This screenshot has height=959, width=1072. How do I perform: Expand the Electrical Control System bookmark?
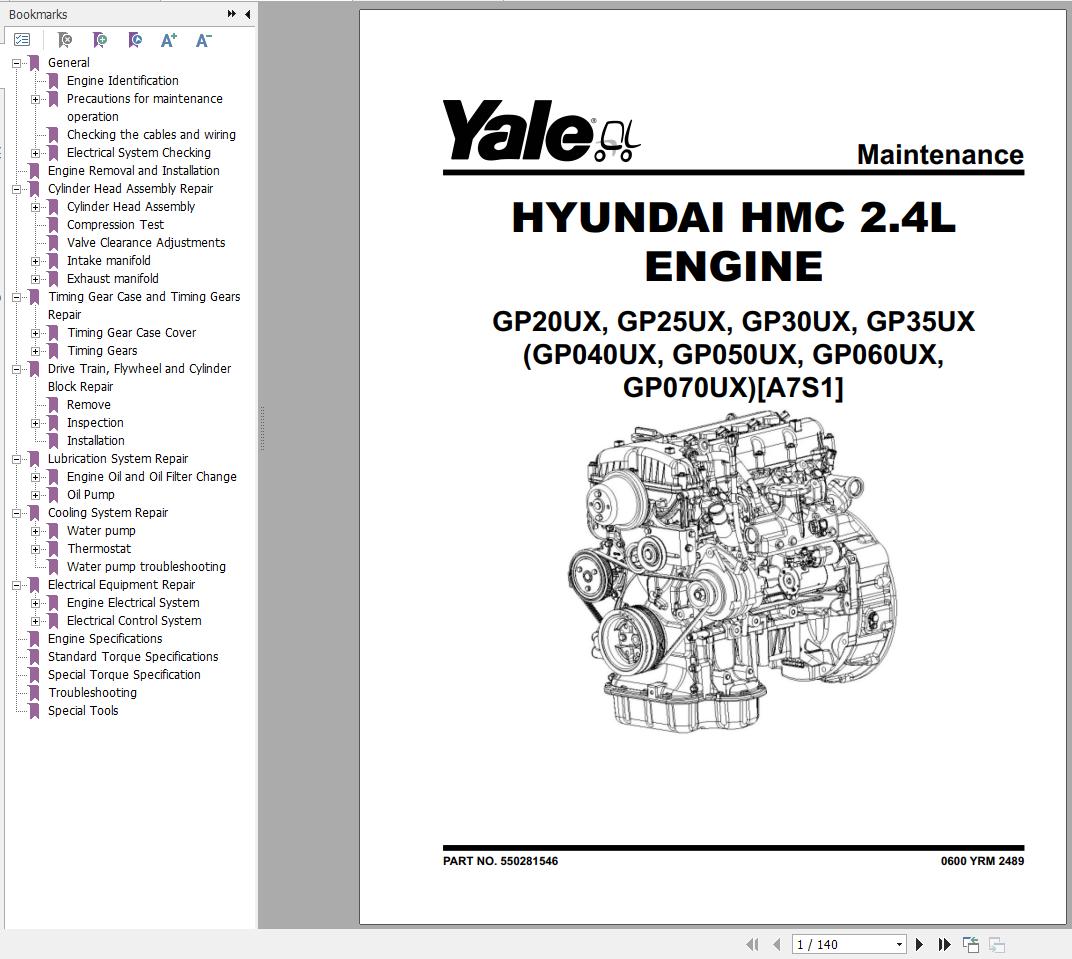tap(36, 621)
